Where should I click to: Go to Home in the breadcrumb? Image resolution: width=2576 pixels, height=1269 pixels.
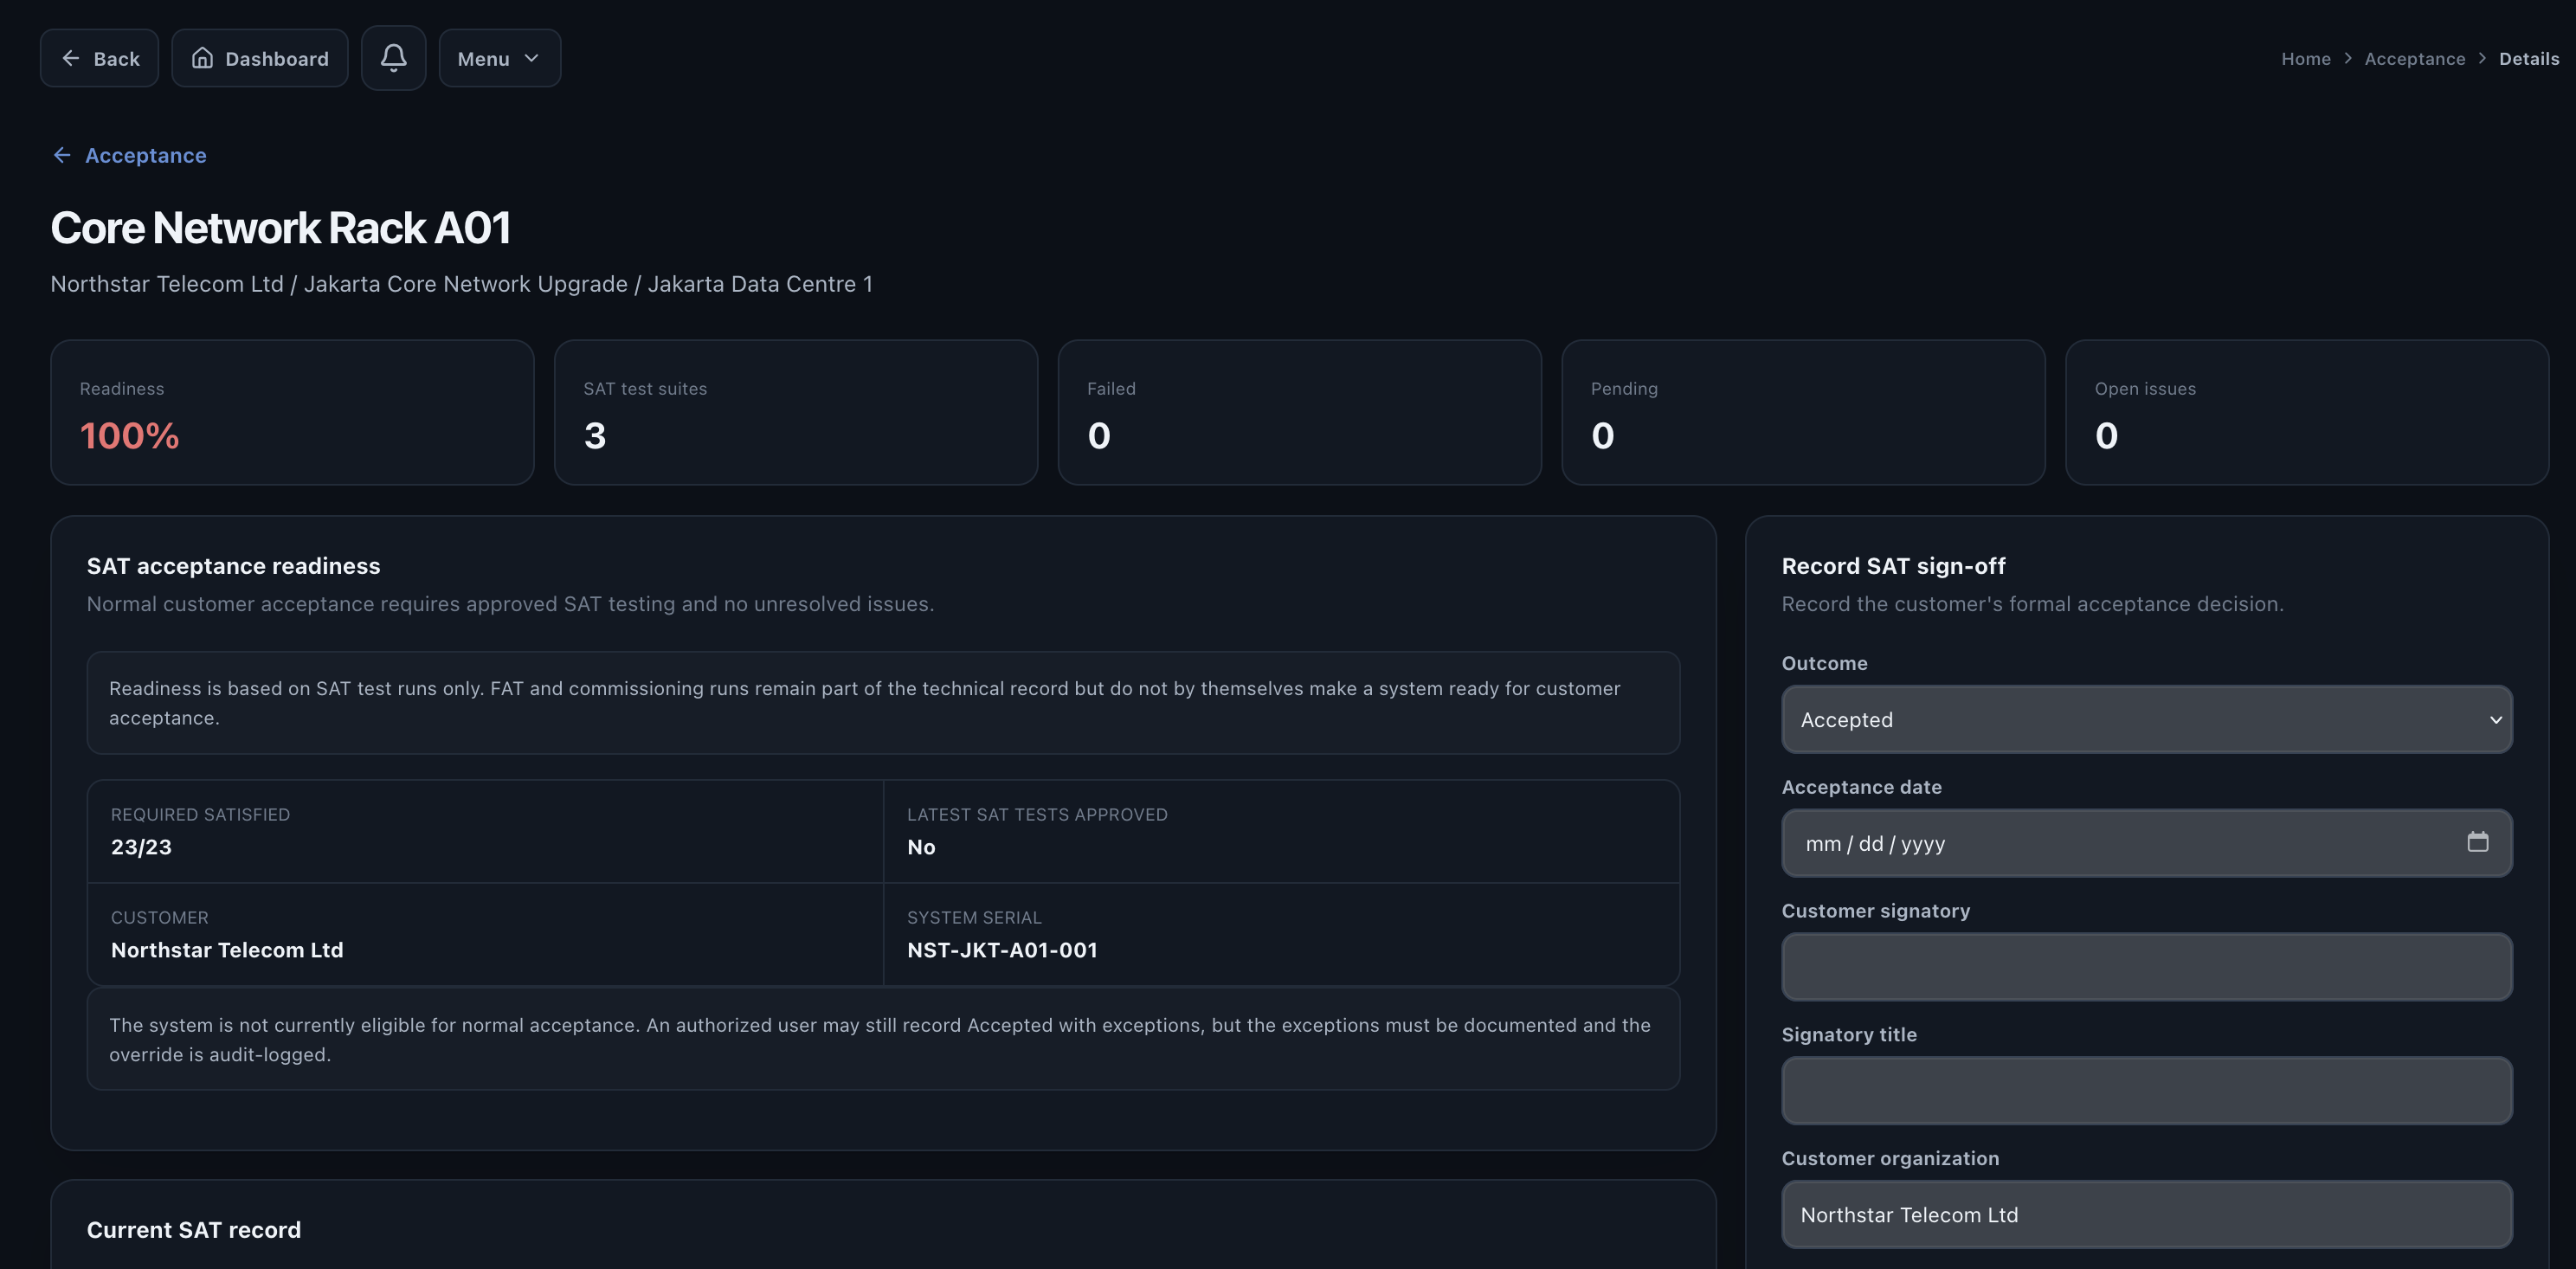pyautogui.click(x=2305, y=59)
